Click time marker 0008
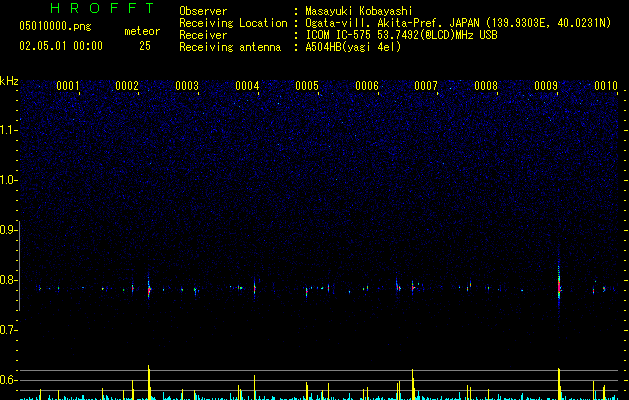 [x=486, y=86]
